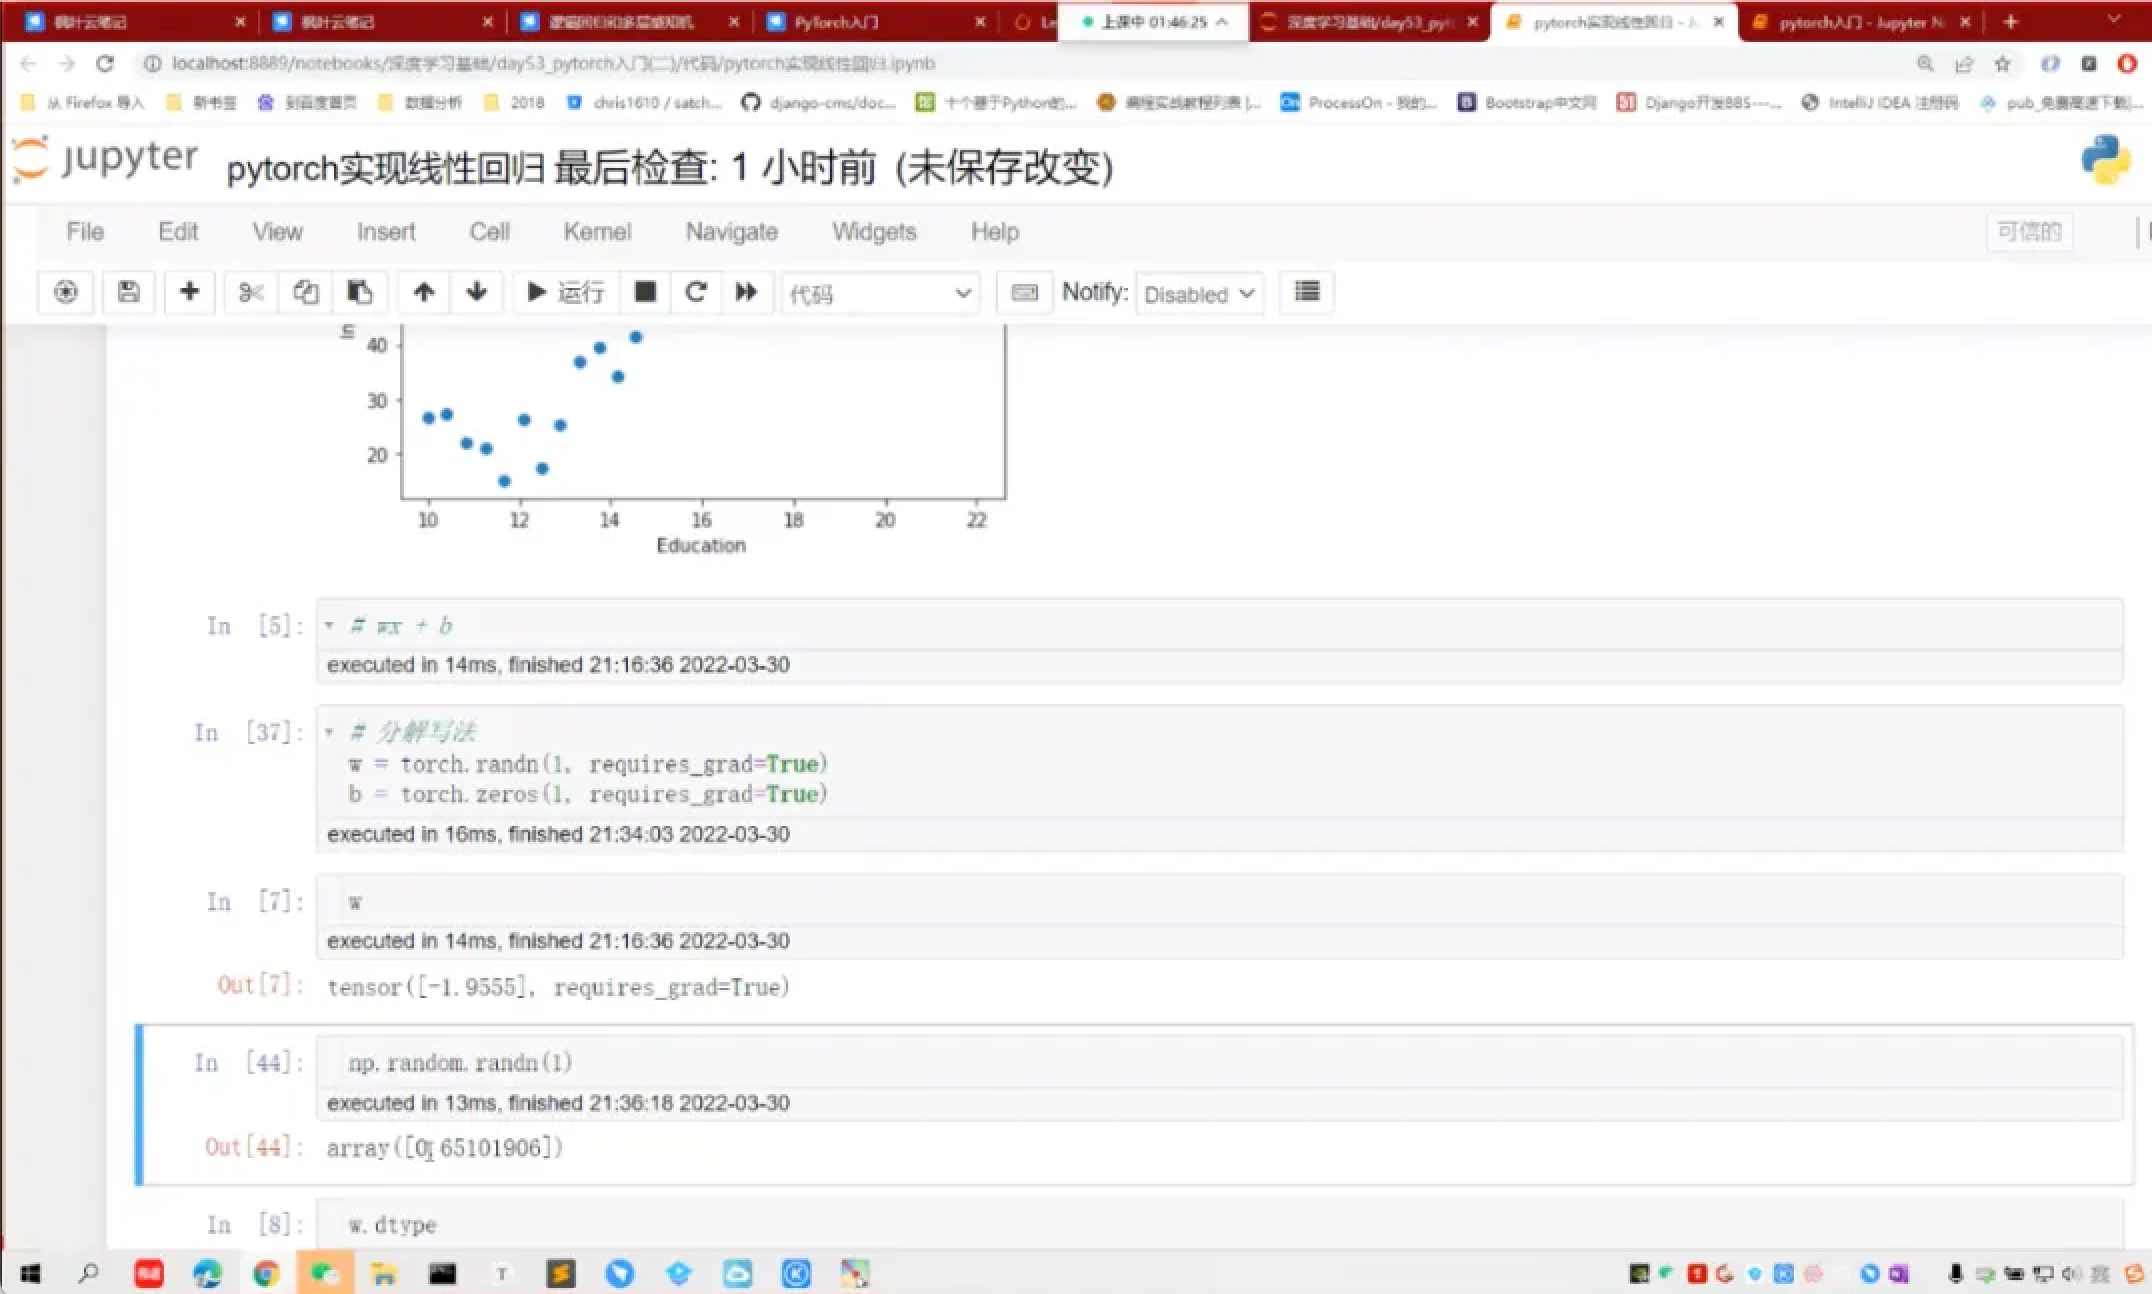Move the selected cell down
Screen dimensions: 2152x1294
[477, 292]
